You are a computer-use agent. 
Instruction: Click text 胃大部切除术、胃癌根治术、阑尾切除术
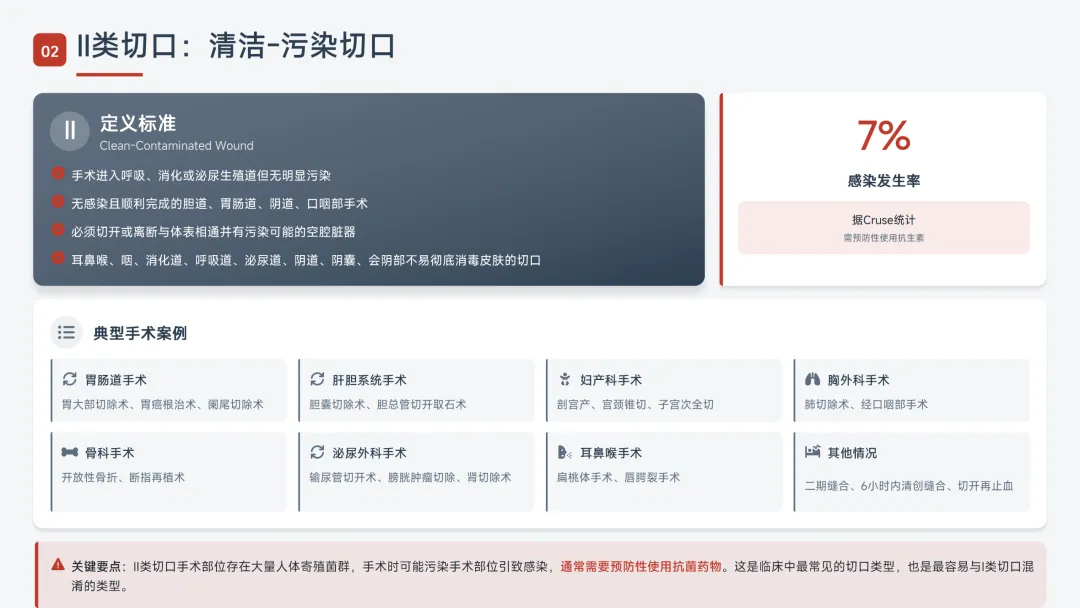pos(163,405)
